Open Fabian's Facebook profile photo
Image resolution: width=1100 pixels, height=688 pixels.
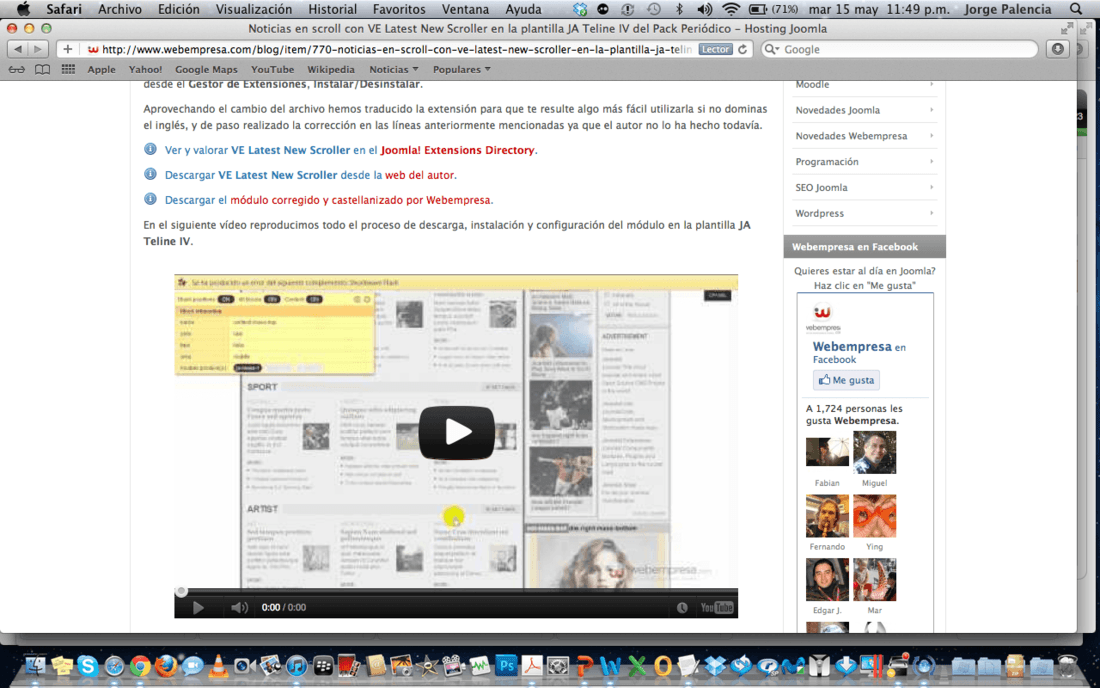[x=827, y=452]
